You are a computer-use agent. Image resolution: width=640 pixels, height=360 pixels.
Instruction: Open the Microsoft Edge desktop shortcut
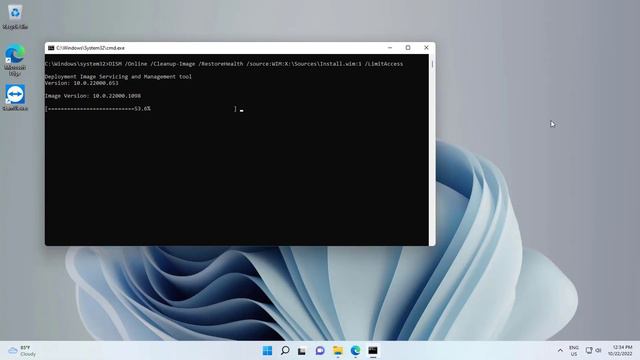(x=15, y=60)
